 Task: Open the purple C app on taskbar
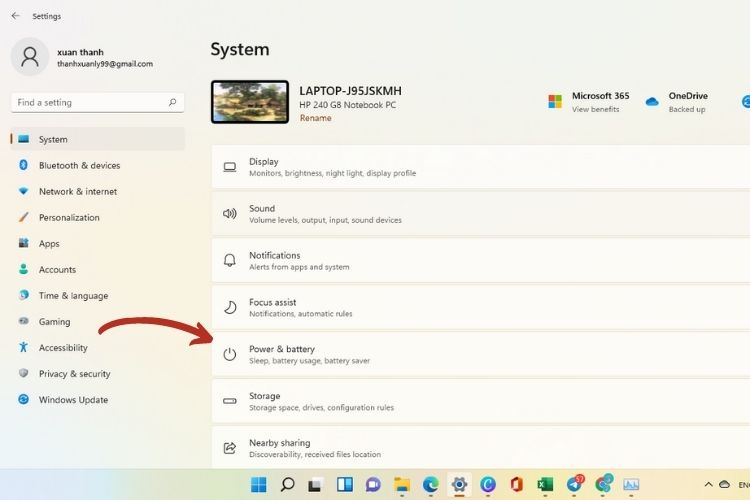[488, 485]
